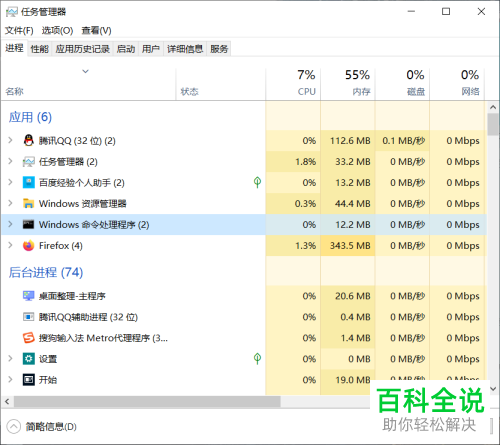The width and height of the screenshot is (500, 445).
Task: Open the 查看(V) menu
Action: (96, 31)
